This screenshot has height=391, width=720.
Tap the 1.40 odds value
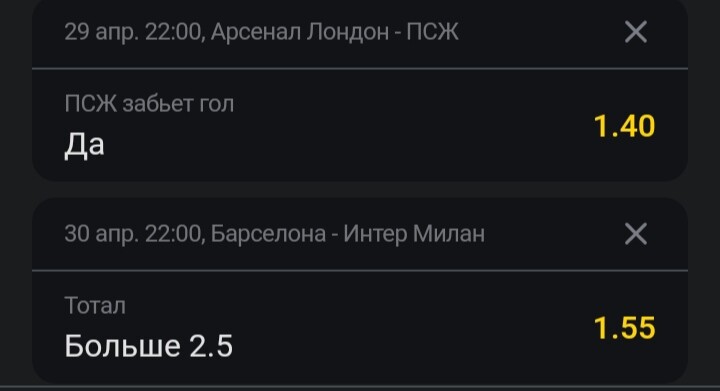(x=624, y=126)
